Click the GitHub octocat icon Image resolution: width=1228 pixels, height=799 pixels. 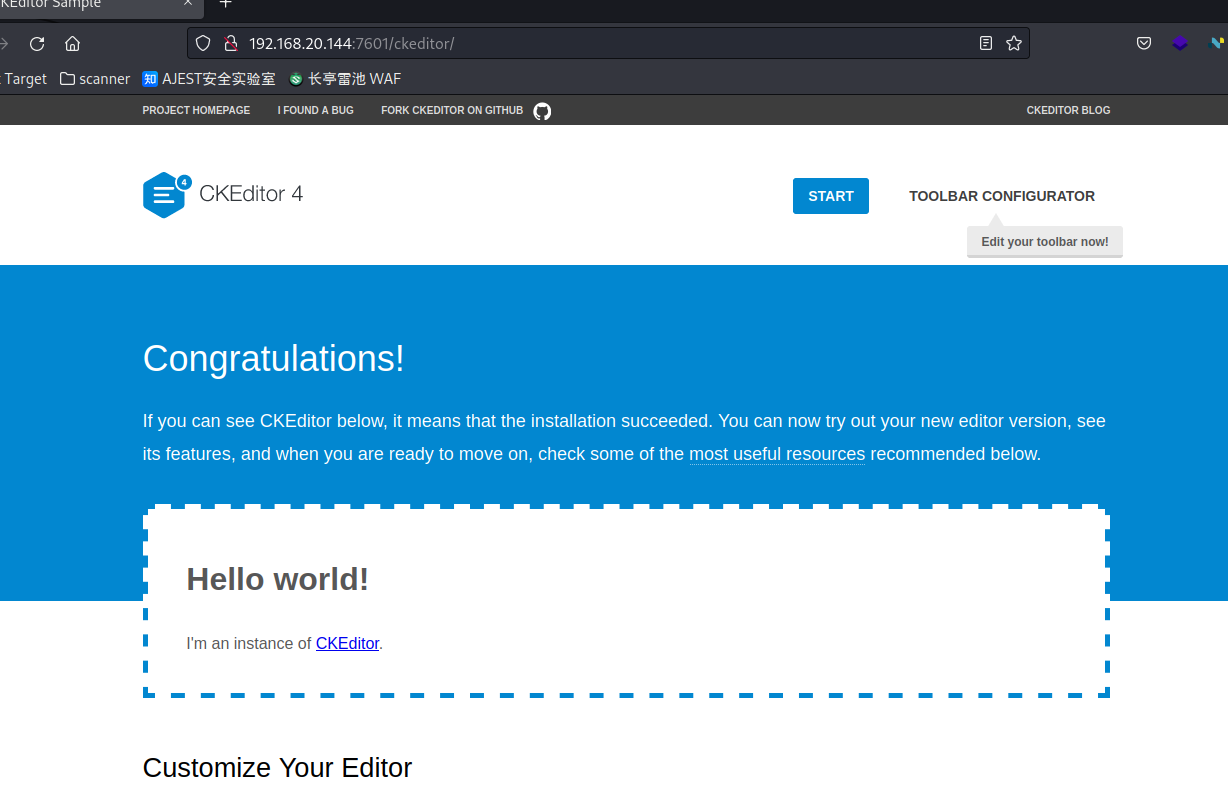[542, 110]
